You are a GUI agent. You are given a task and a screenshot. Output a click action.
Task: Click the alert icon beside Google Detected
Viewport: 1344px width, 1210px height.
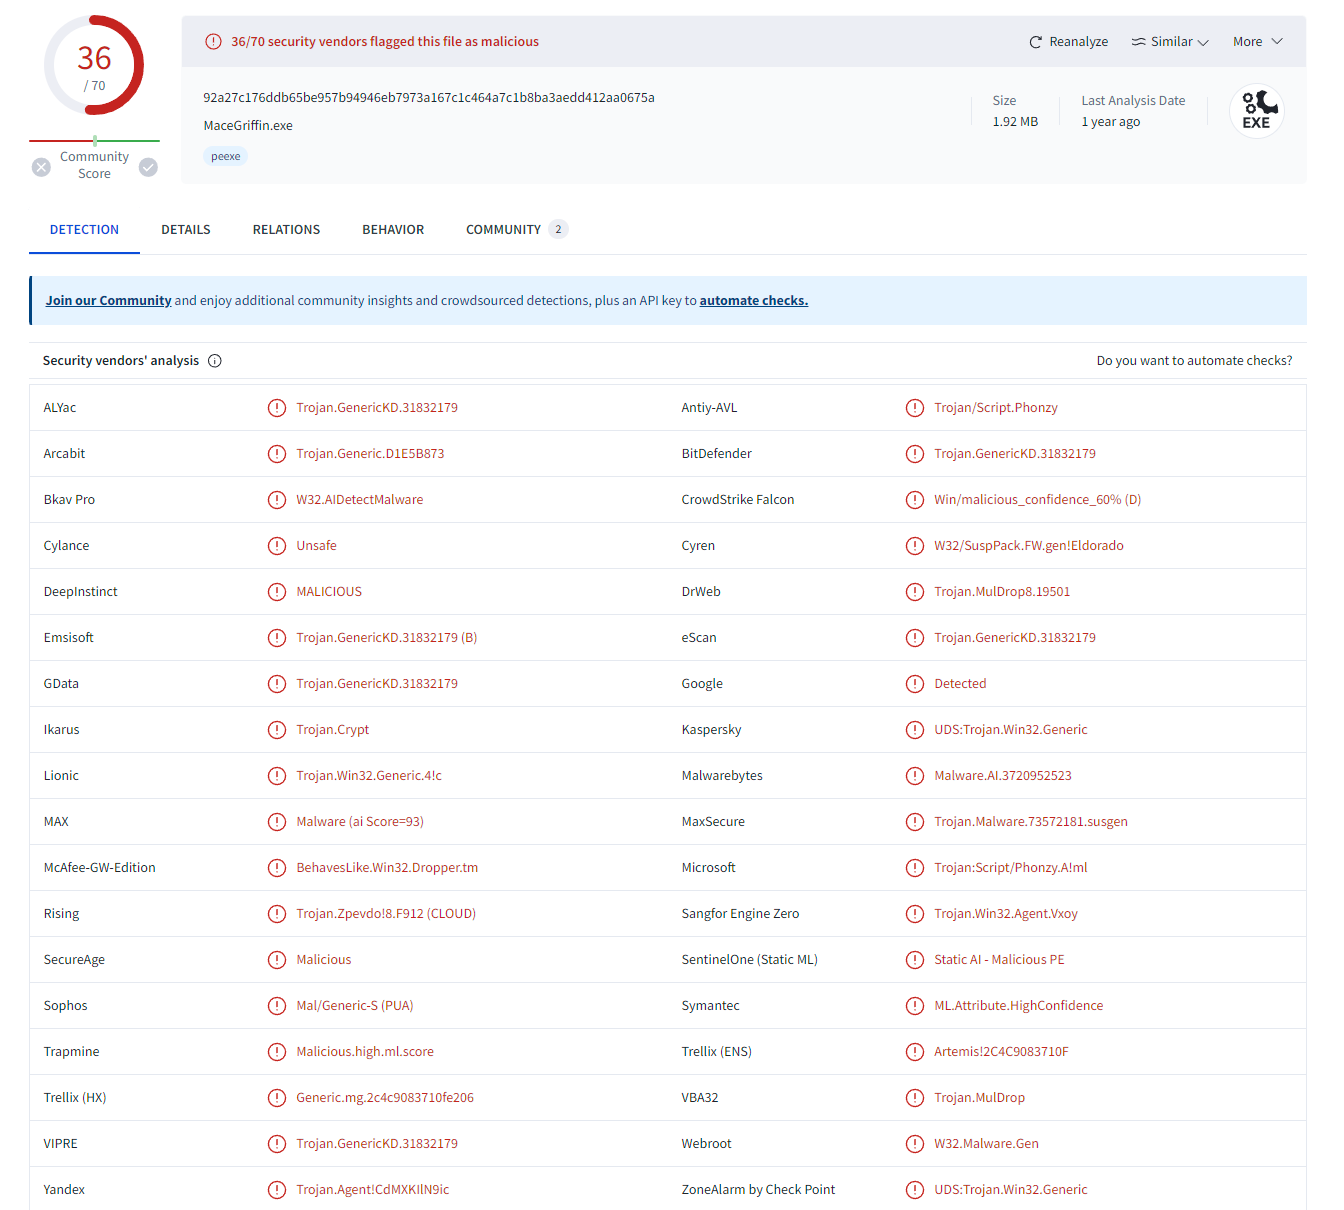(915, 684)
